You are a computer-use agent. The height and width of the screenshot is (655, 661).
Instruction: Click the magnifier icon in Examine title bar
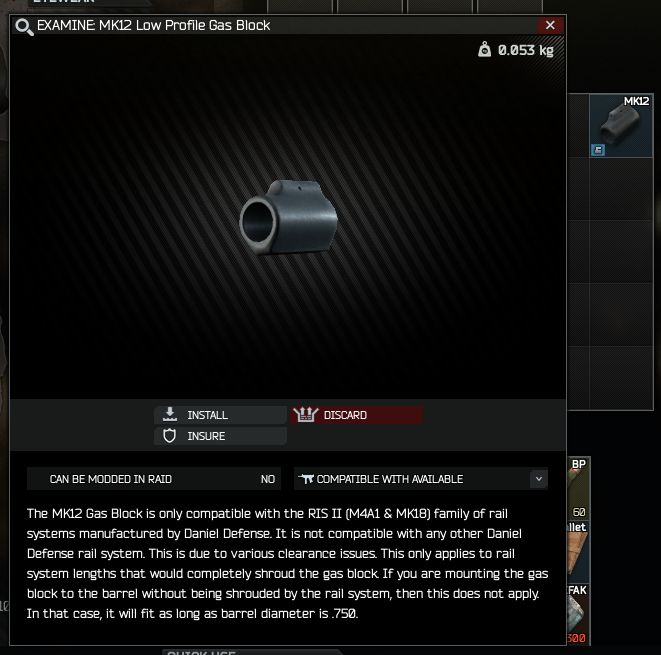click(x=24, y=27)
